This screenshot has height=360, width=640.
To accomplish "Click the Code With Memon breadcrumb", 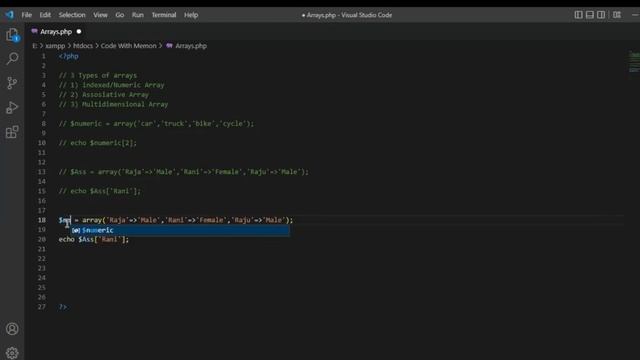I will click(x=129, y=46).
